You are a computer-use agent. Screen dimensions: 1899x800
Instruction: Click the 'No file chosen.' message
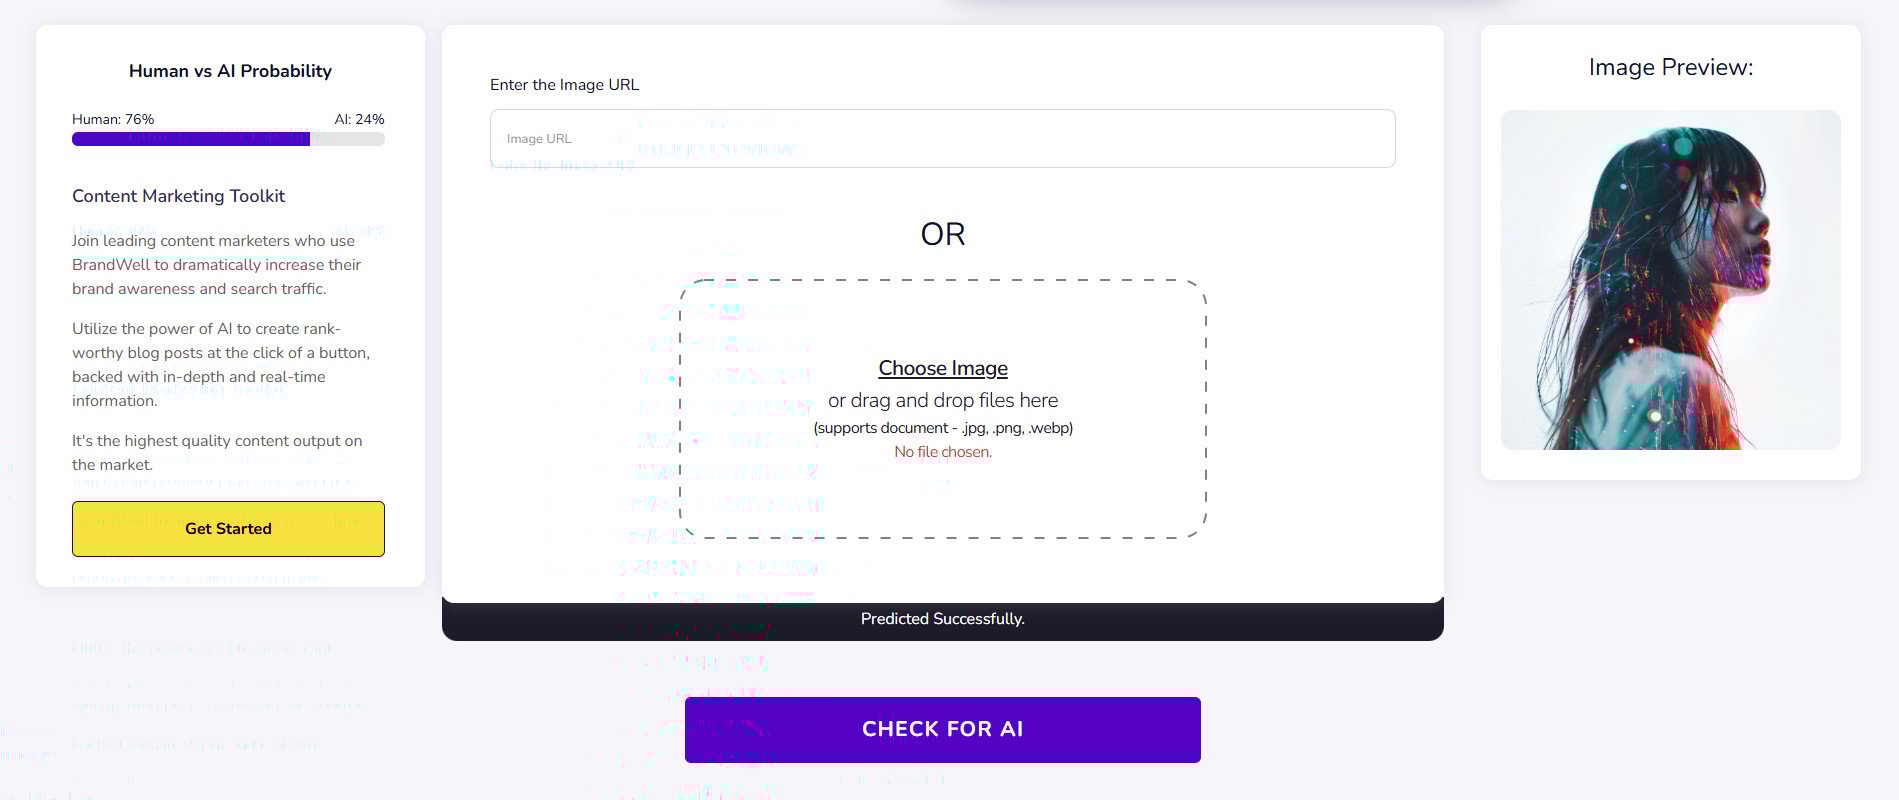pyautogui.click(x=942, y=452)
